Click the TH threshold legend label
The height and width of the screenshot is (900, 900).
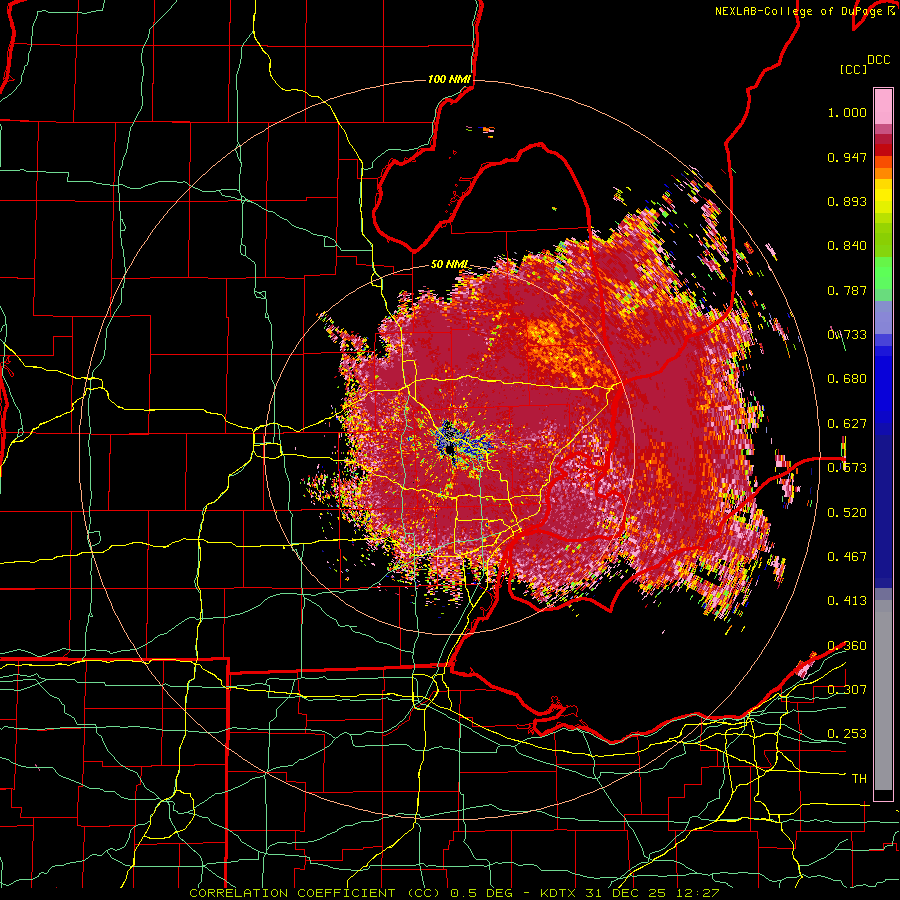859,778
